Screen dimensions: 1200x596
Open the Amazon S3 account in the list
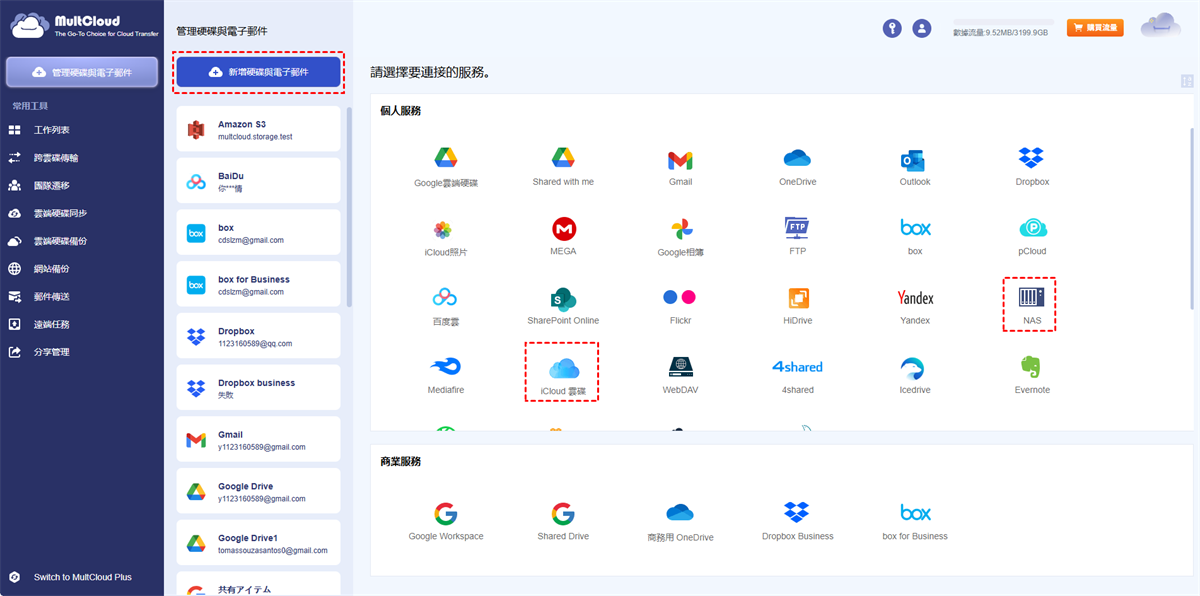258,130
